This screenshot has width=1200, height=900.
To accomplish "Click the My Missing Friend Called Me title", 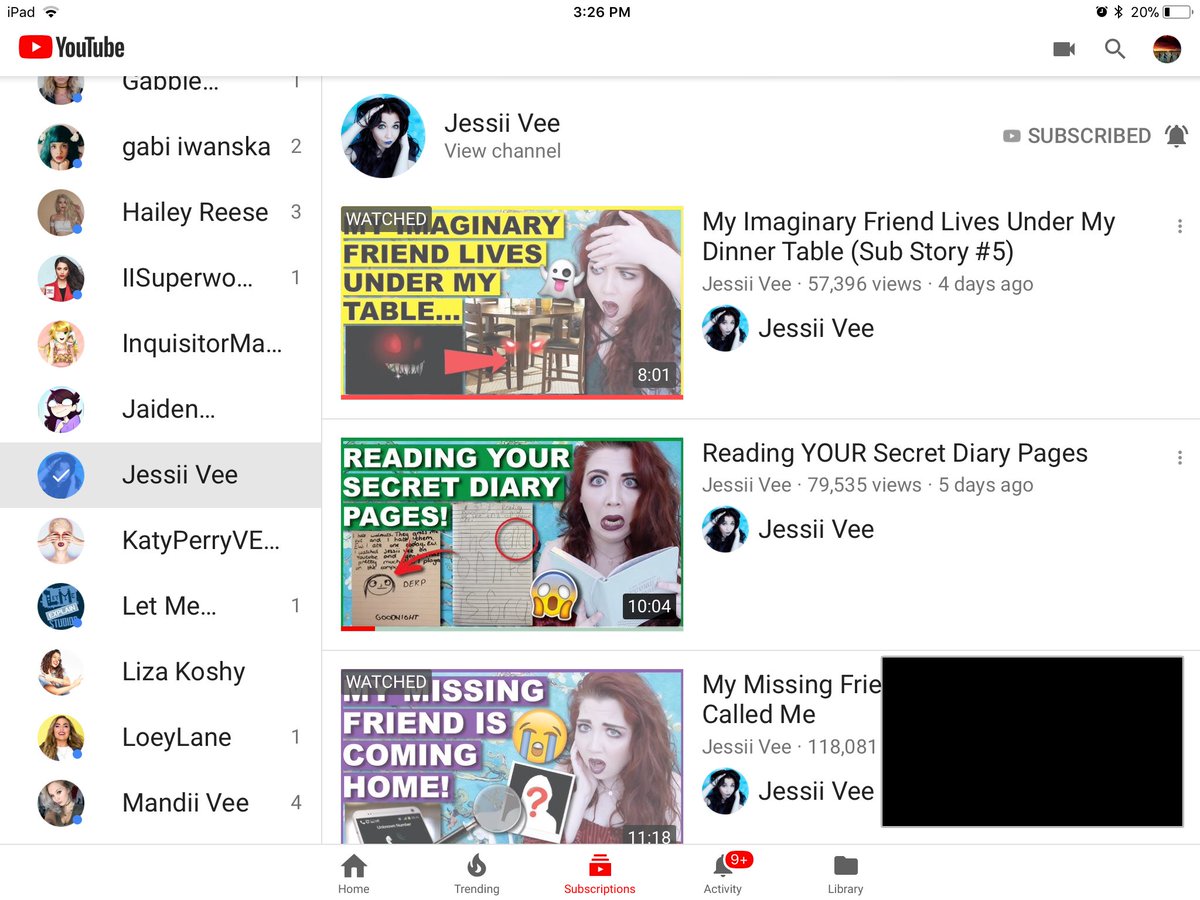I will pos(791,699).
